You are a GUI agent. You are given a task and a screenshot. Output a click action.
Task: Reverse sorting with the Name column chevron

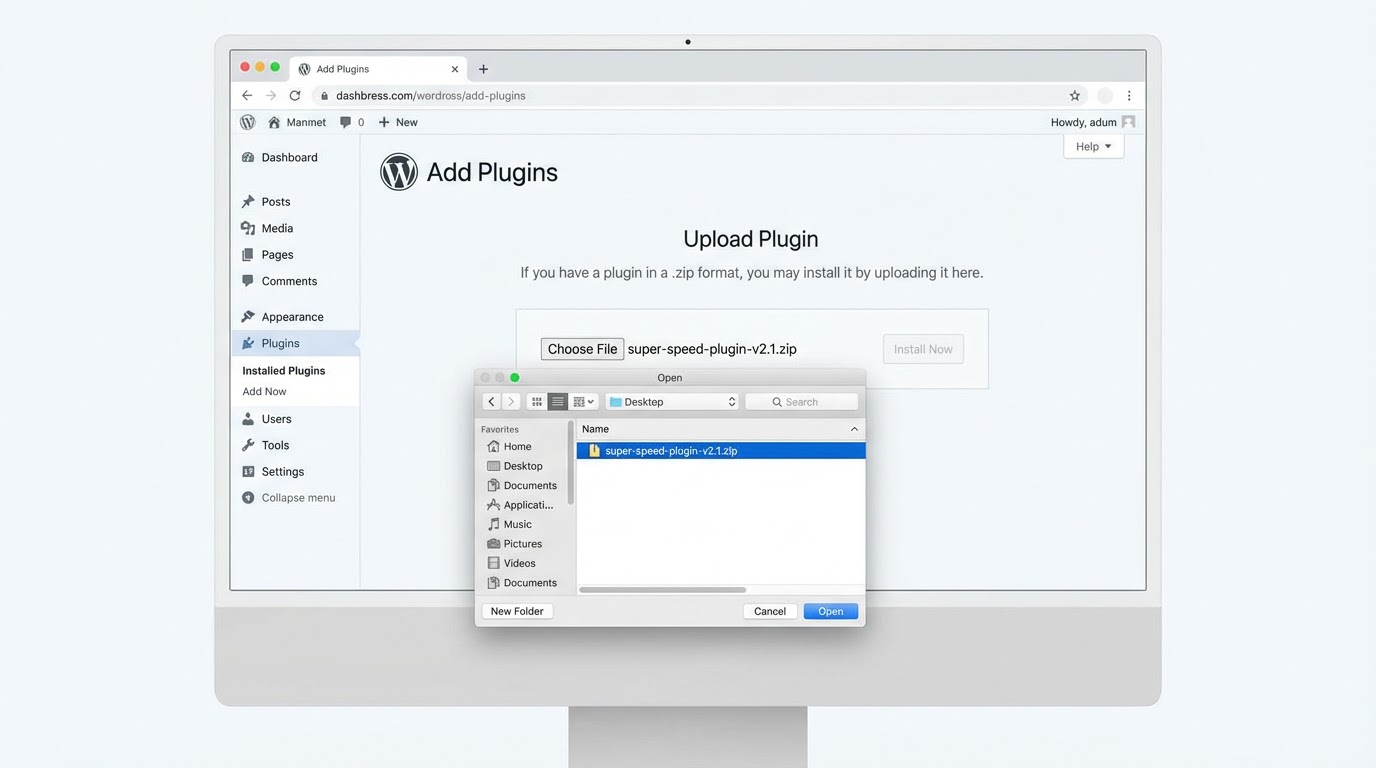pos(854,428)
